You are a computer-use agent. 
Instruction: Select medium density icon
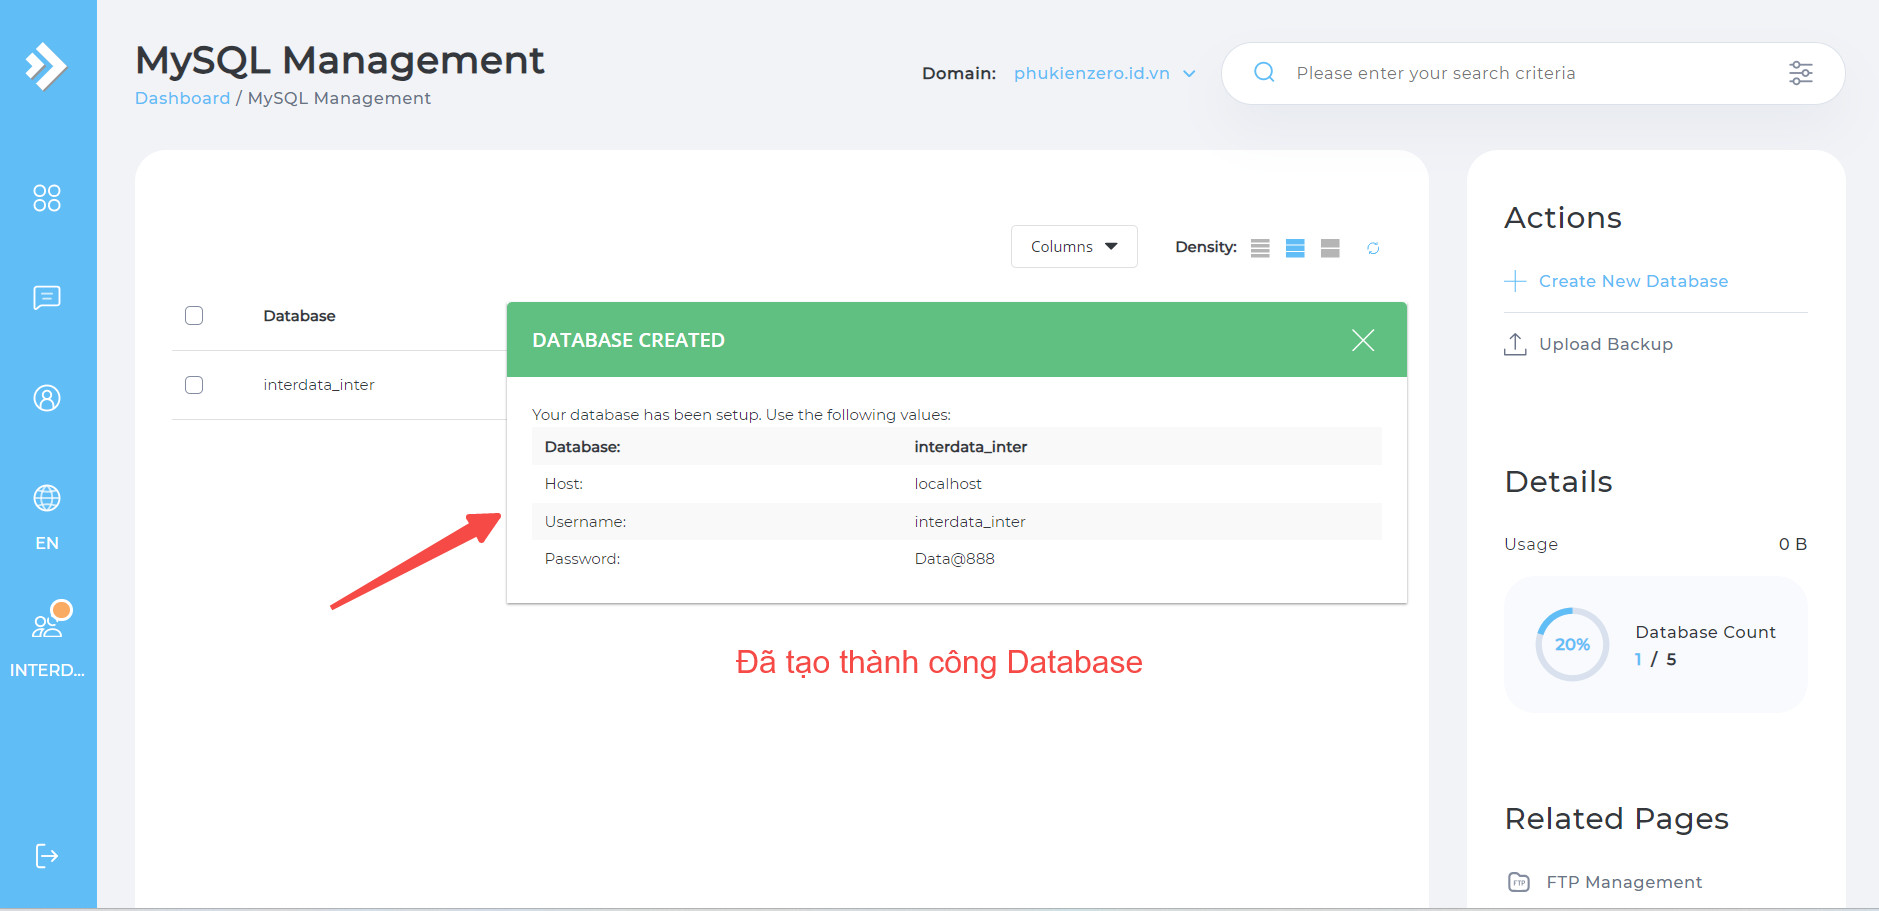click(1295, 248)
